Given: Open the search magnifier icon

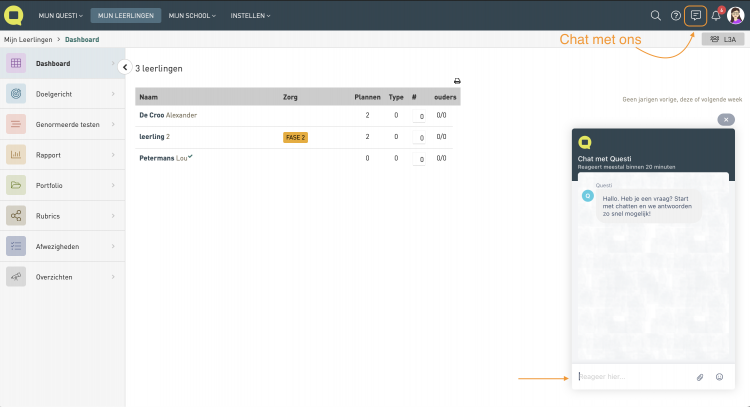Looking at the screenshot, I should pyautogui.click(x=656, y=16).
